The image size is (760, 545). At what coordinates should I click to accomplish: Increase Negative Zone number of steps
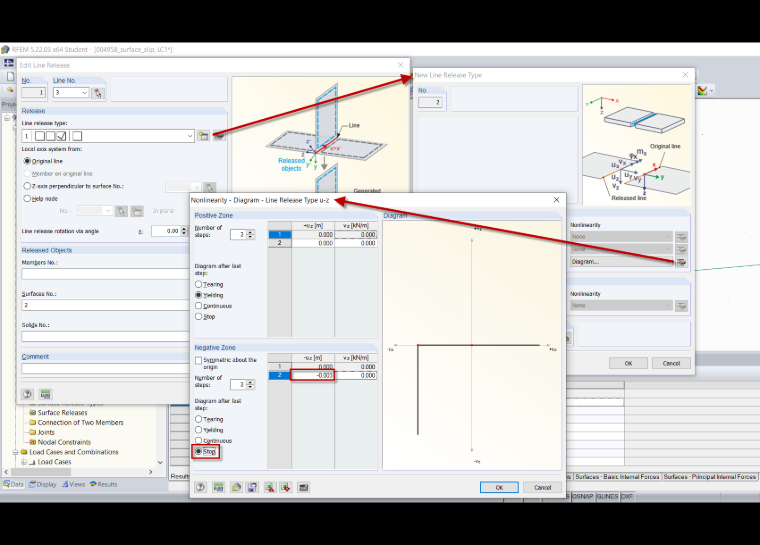251,382
